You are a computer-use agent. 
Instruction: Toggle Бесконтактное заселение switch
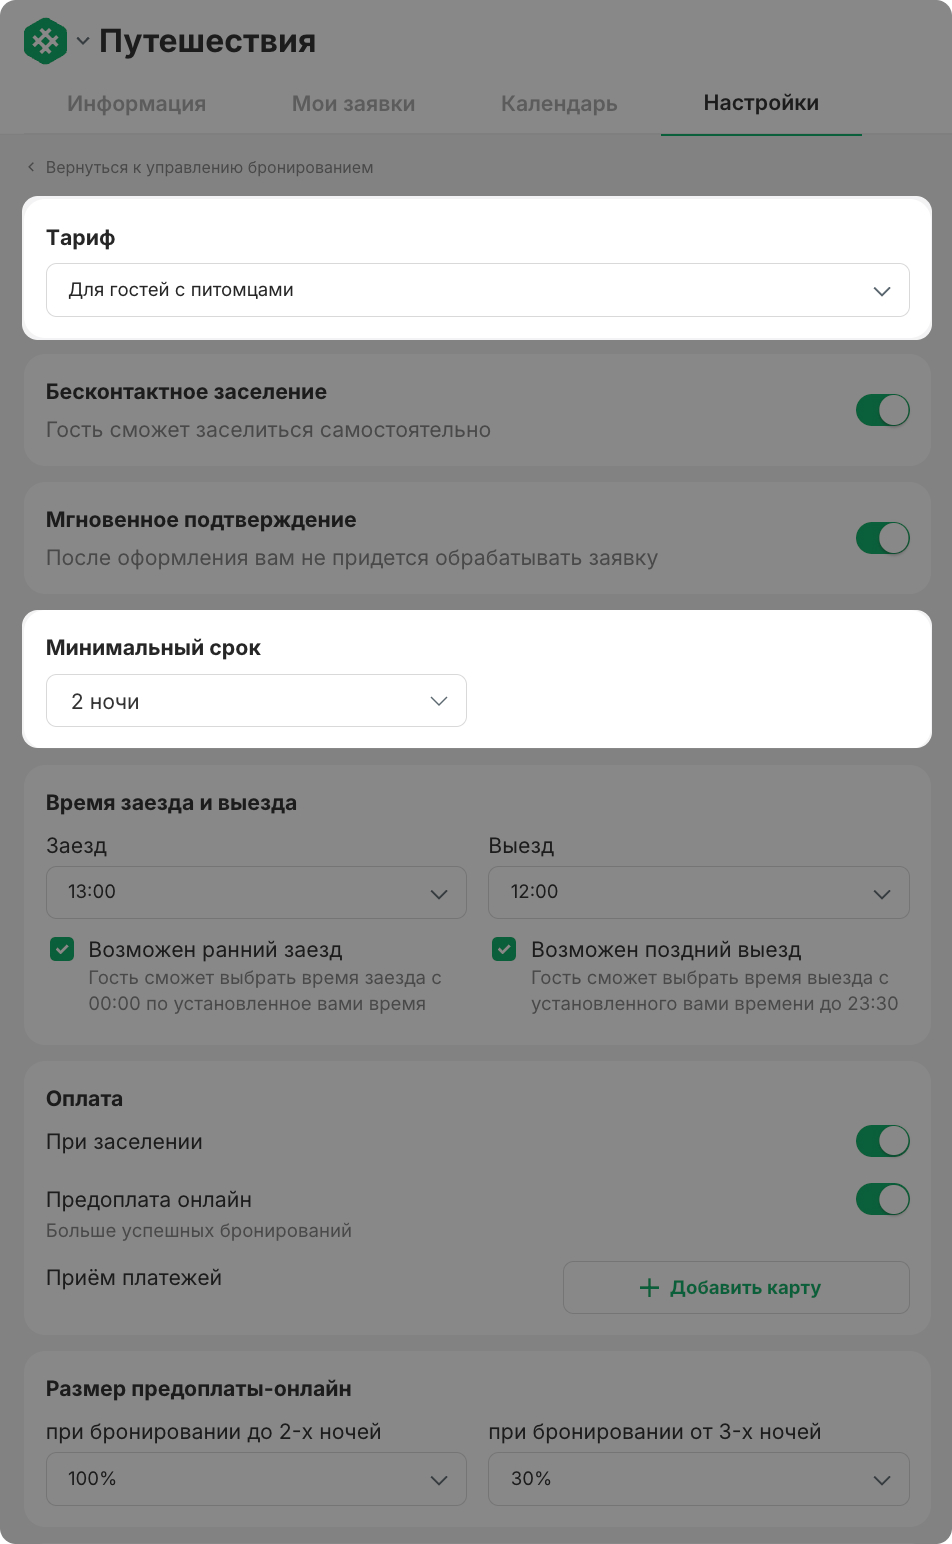pyautogui.click(x=883, y=410)
